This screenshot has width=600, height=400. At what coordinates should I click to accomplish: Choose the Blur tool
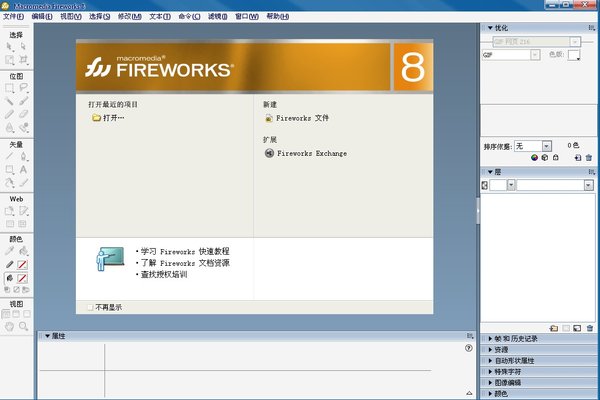point(10,127)
